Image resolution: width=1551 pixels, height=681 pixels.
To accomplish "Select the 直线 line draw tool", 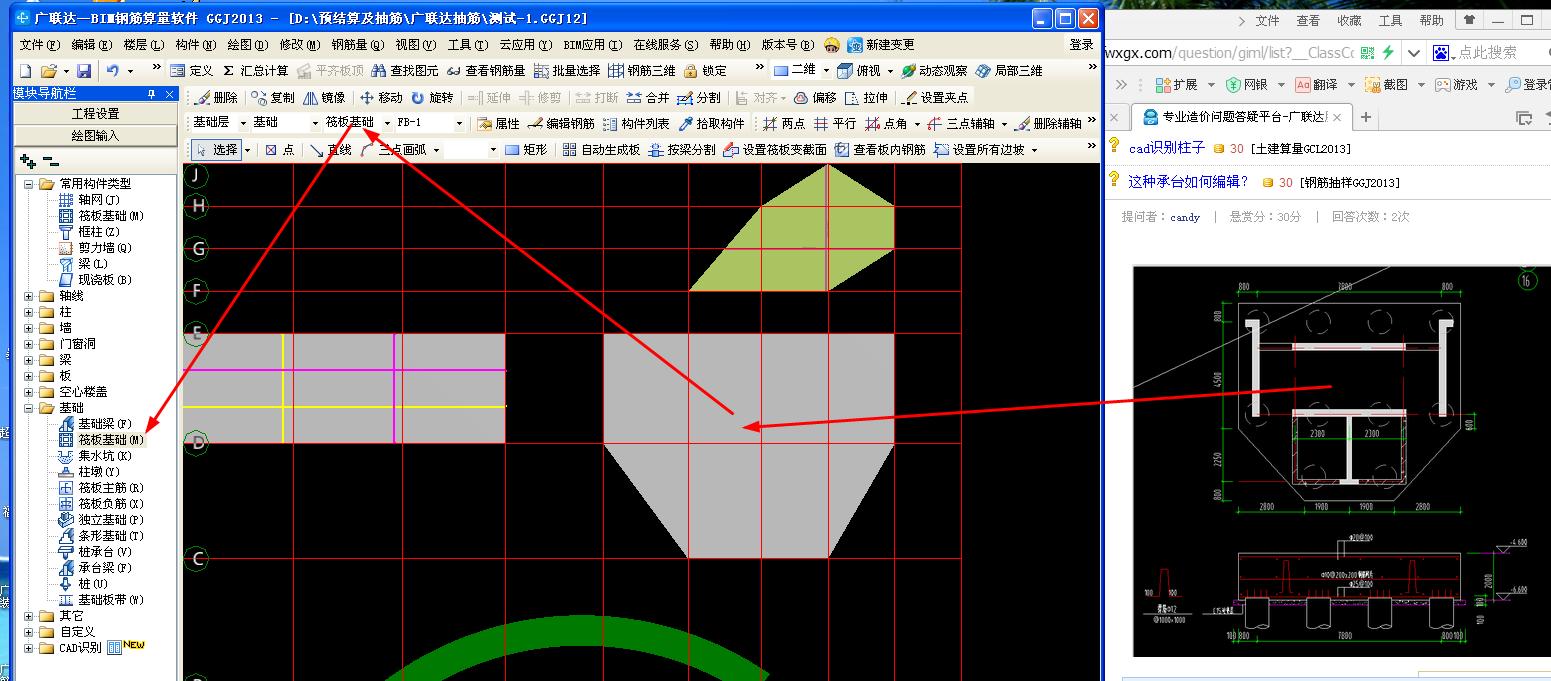I will click(x=330, y=149).
